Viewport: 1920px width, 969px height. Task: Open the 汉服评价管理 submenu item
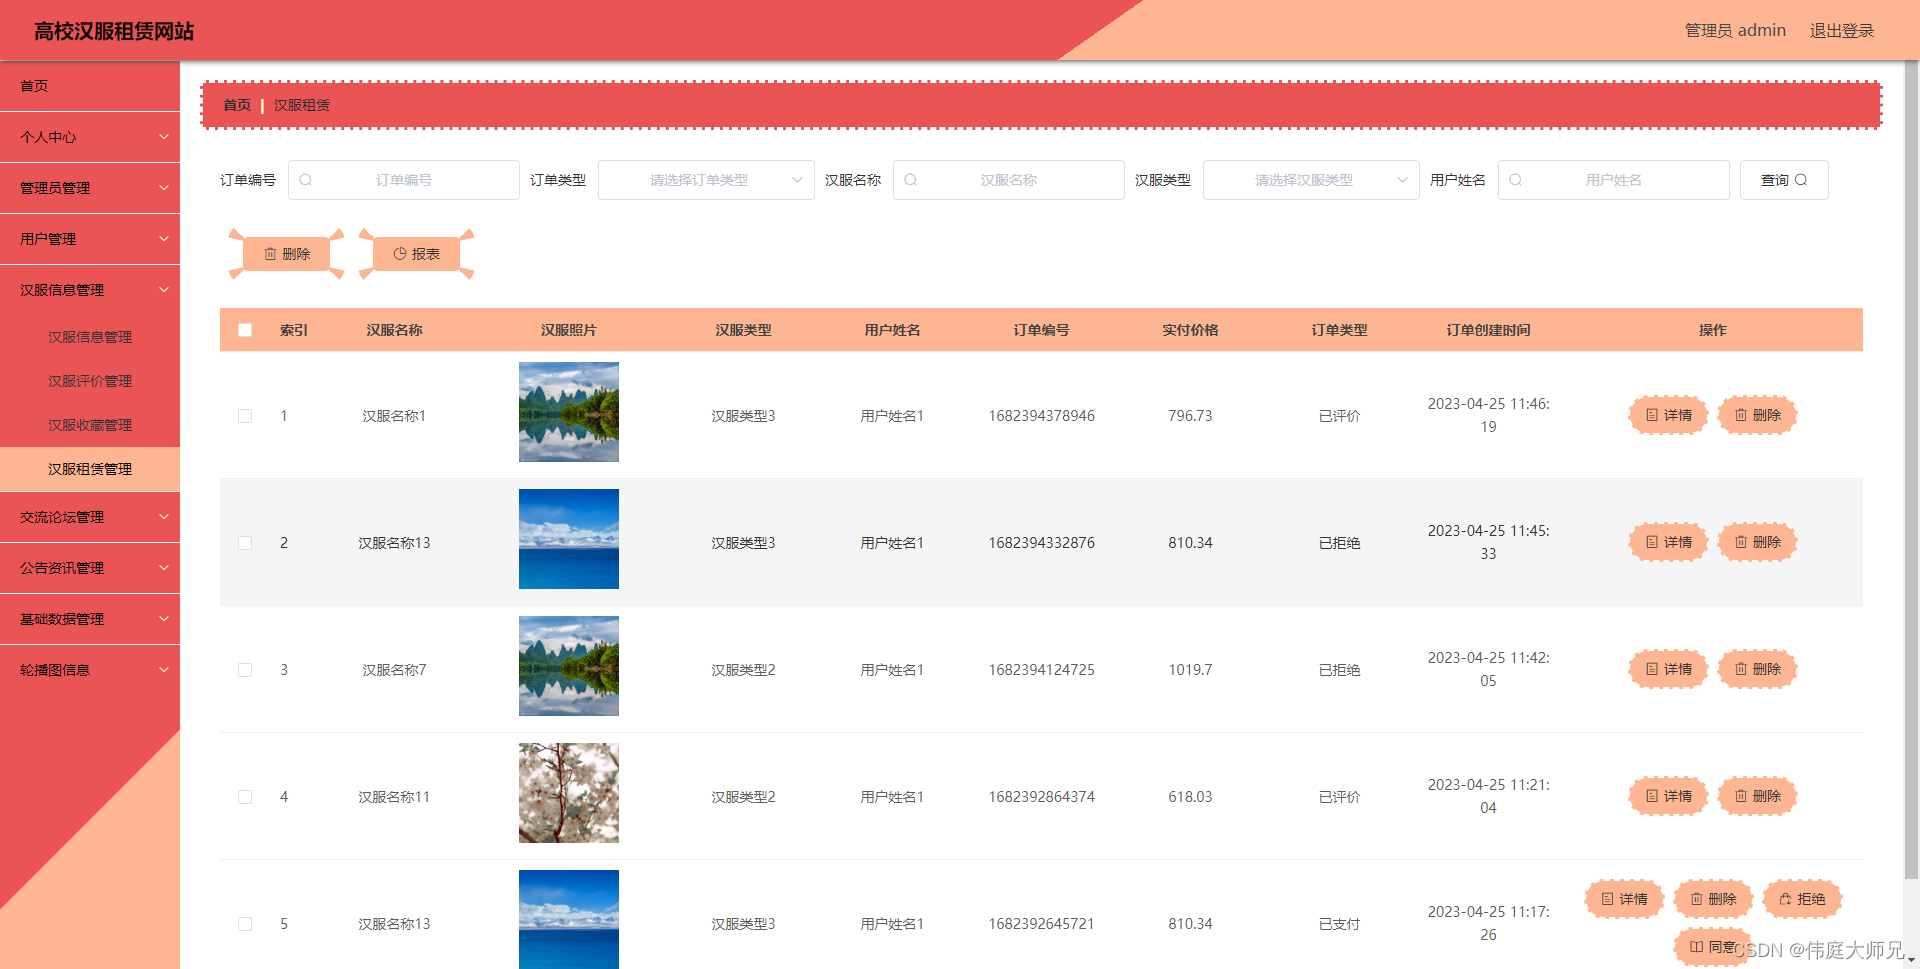[90, 381]
